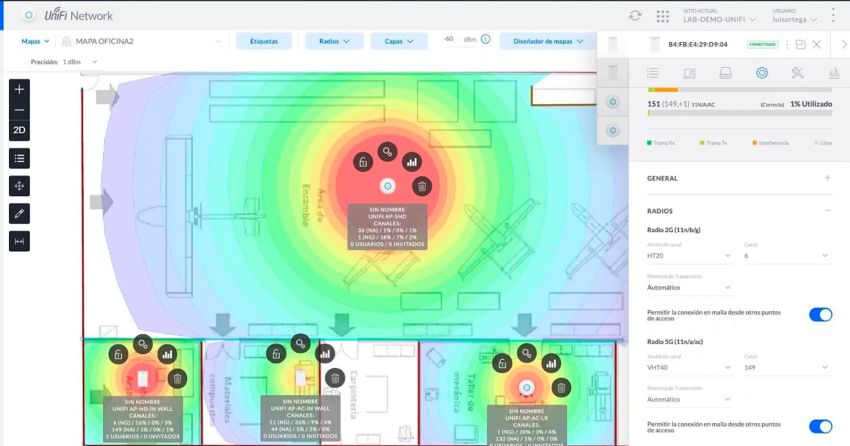The image size is (850, 446).
Task: Zoom in on the map with plus button
Action: point(19,89)
